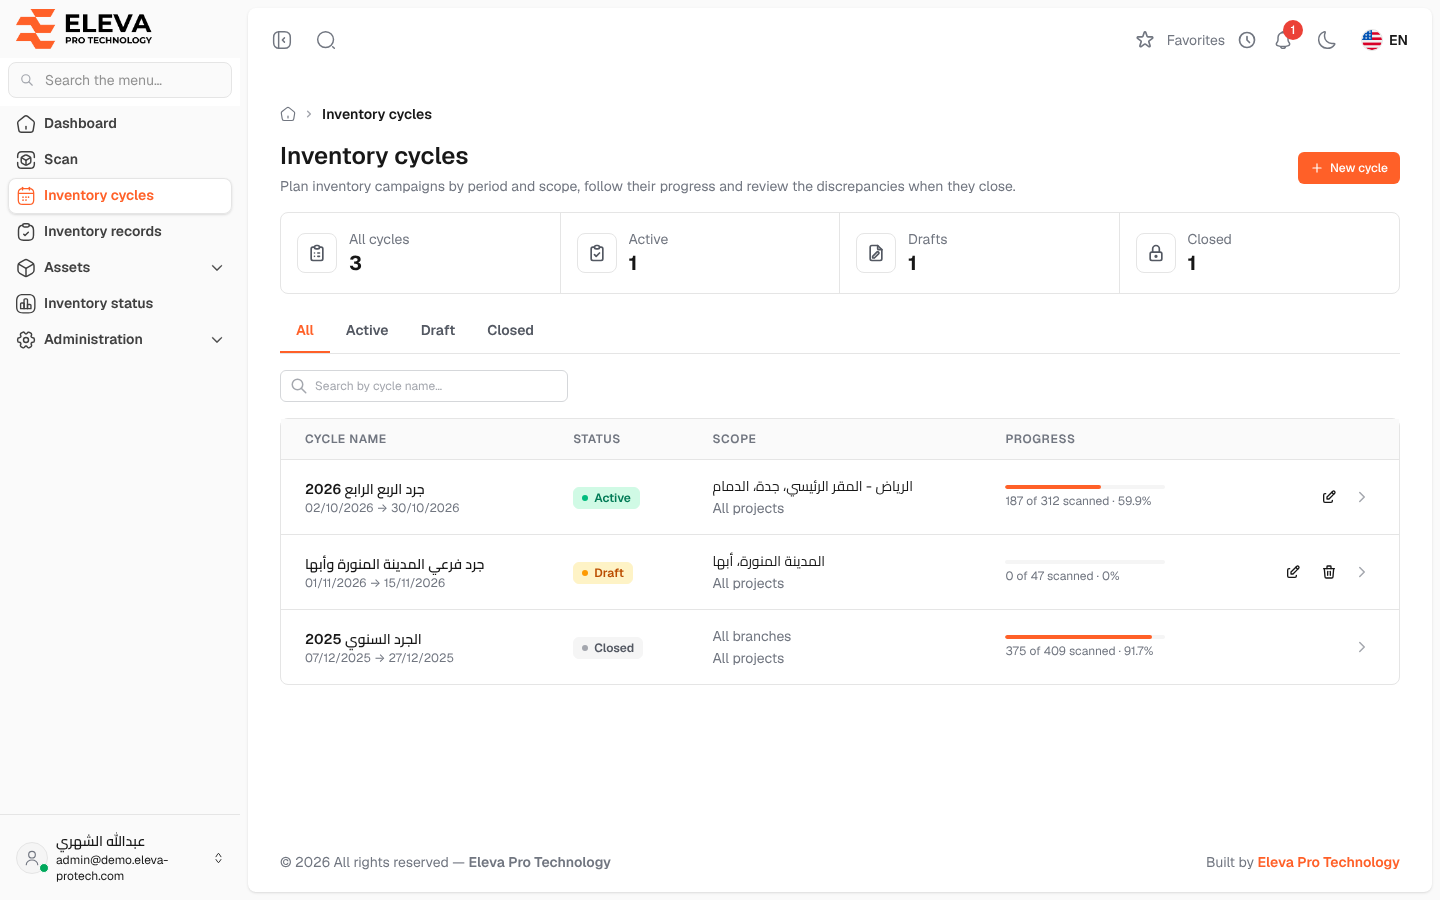Switch to the Active tab
The image size is (1440, 900).
[367, 331]
